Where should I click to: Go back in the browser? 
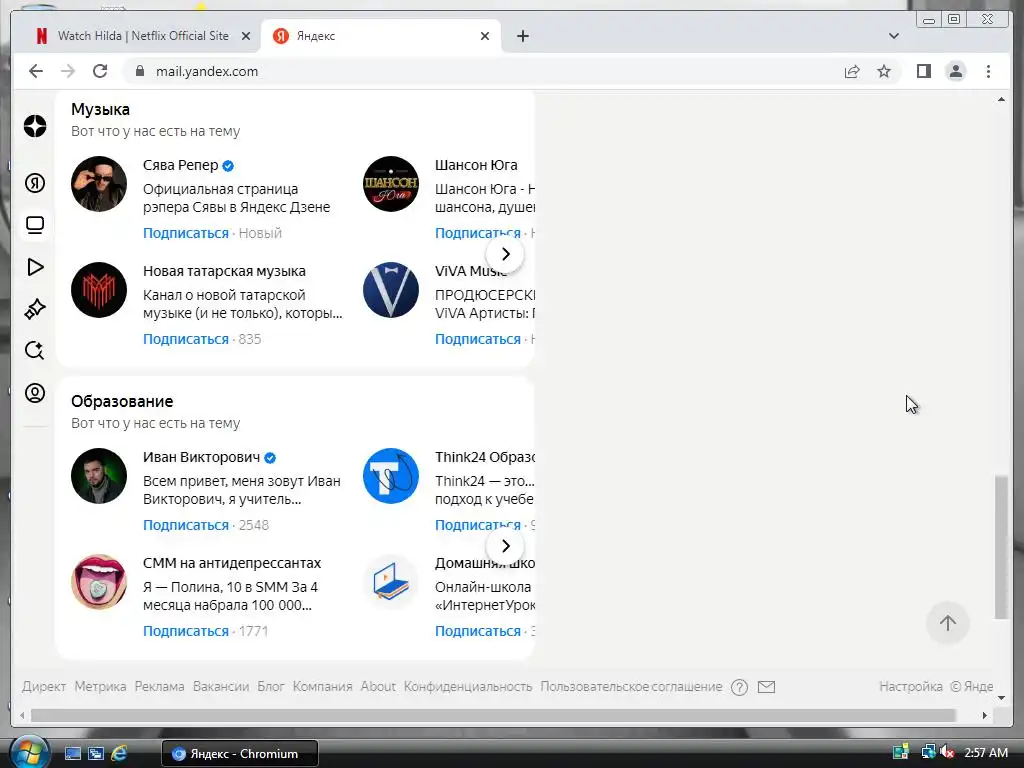[x=36, y=71]
